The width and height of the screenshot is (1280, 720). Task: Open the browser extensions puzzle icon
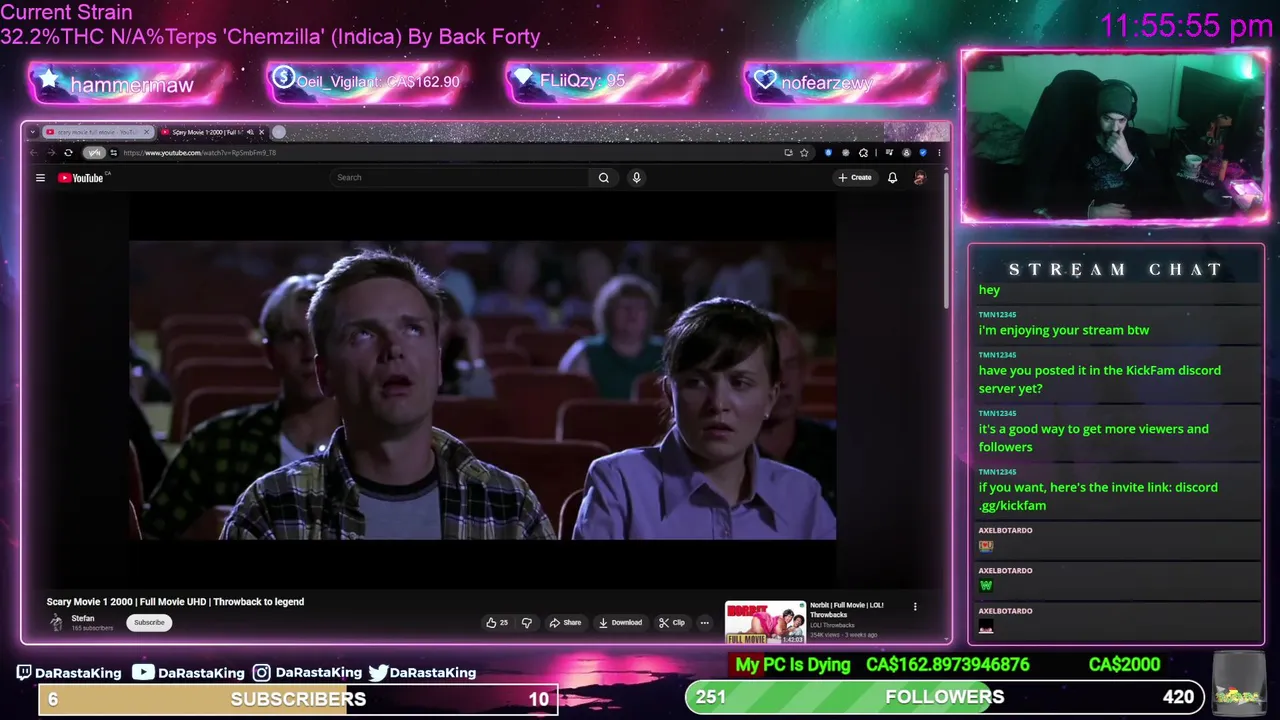click(x=863, y=153)
